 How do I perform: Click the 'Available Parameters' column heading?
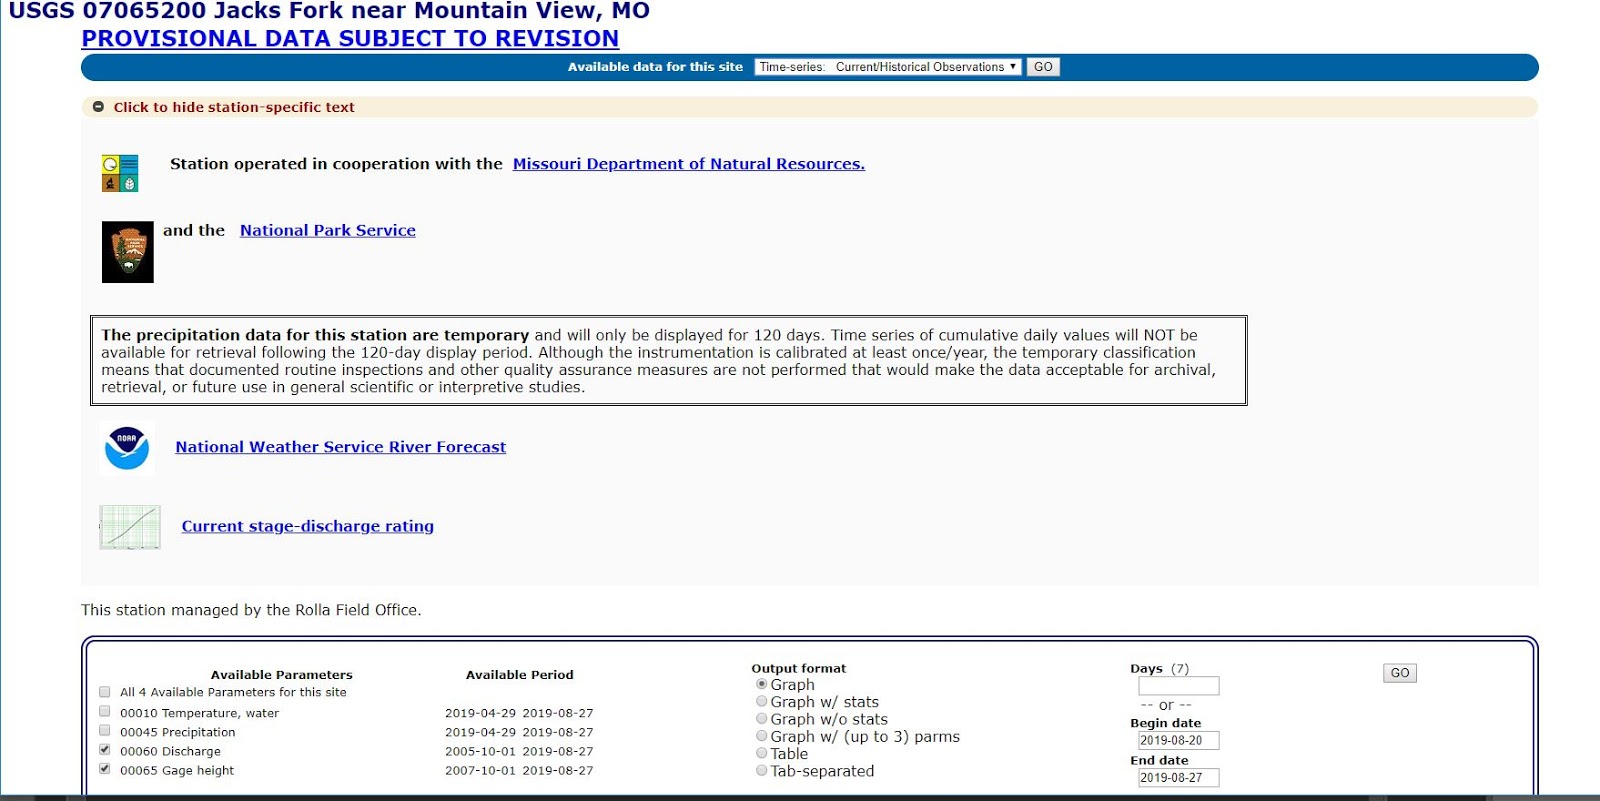(x=282, y=675)
